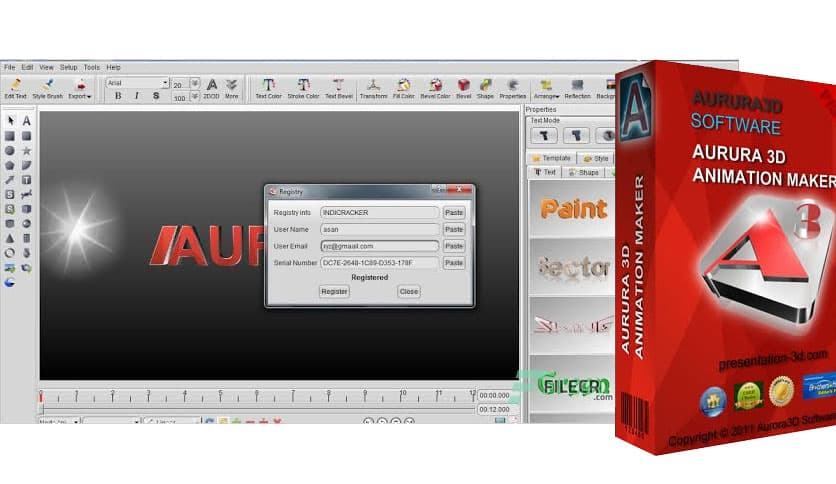
Task: Click the blue back arrow tool icon
Action: click(10, 283)
